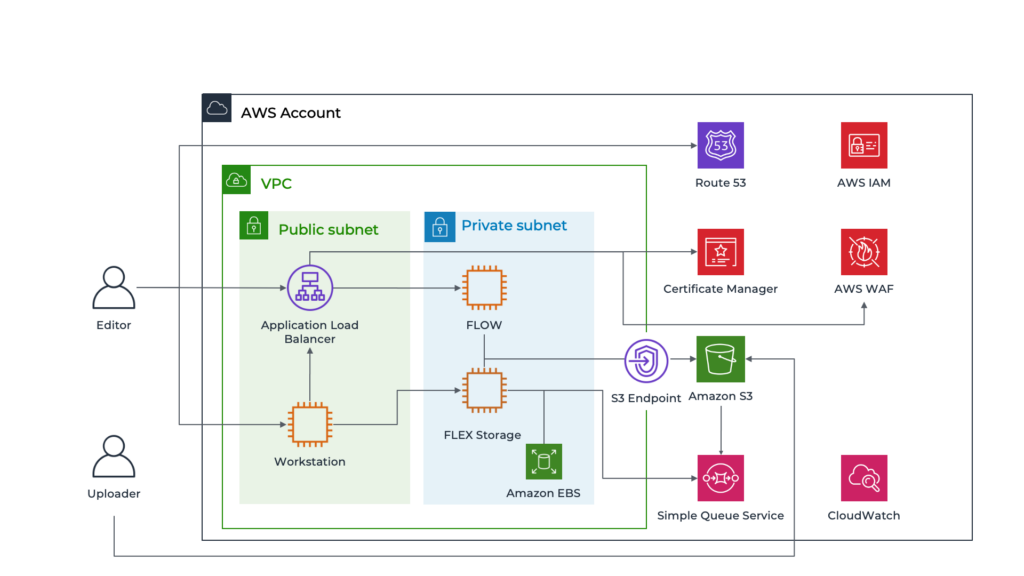Select the AWS IAM icon

[x=864, y=145]
